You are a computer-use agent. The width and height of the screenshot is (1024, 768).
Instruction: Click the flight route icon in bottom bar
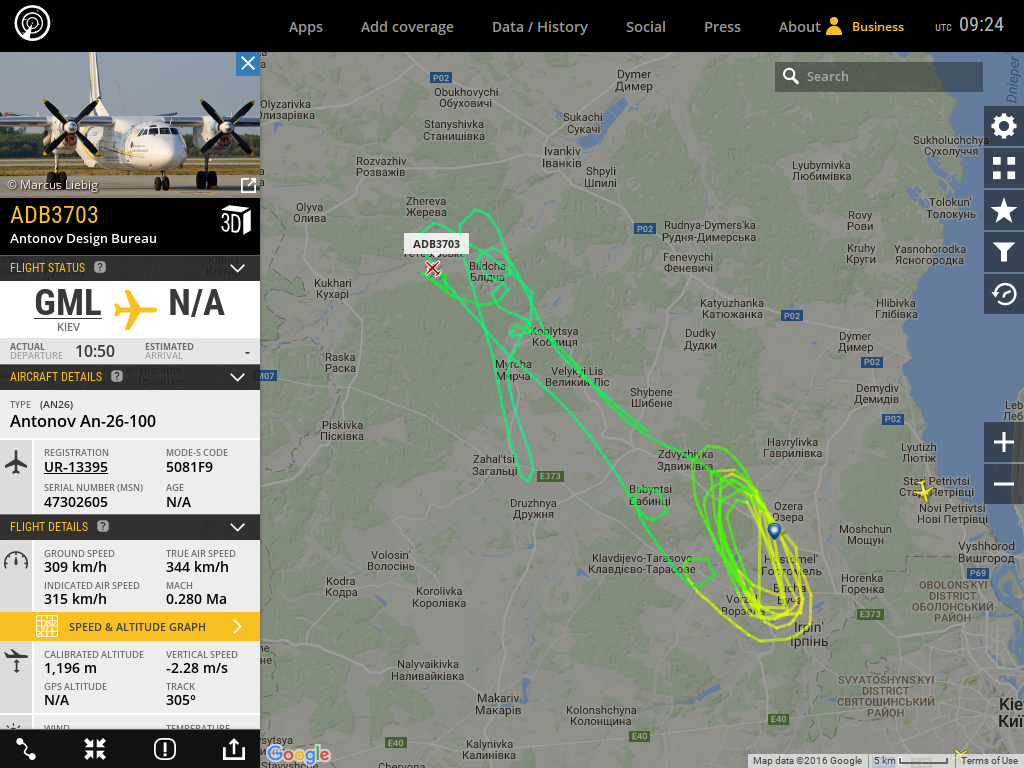tap(26, 749)
